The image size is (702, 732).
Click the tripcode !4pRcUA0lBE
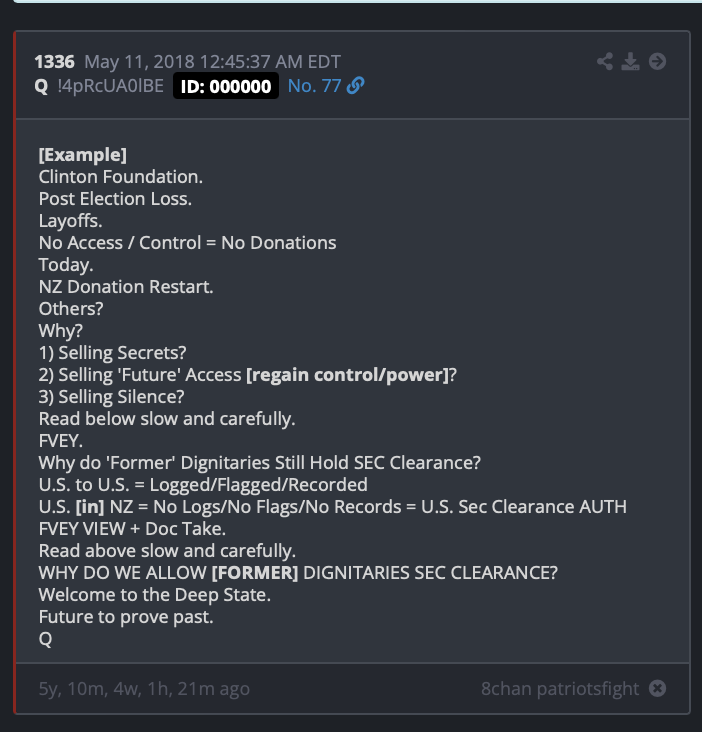[x=111, y=86]
